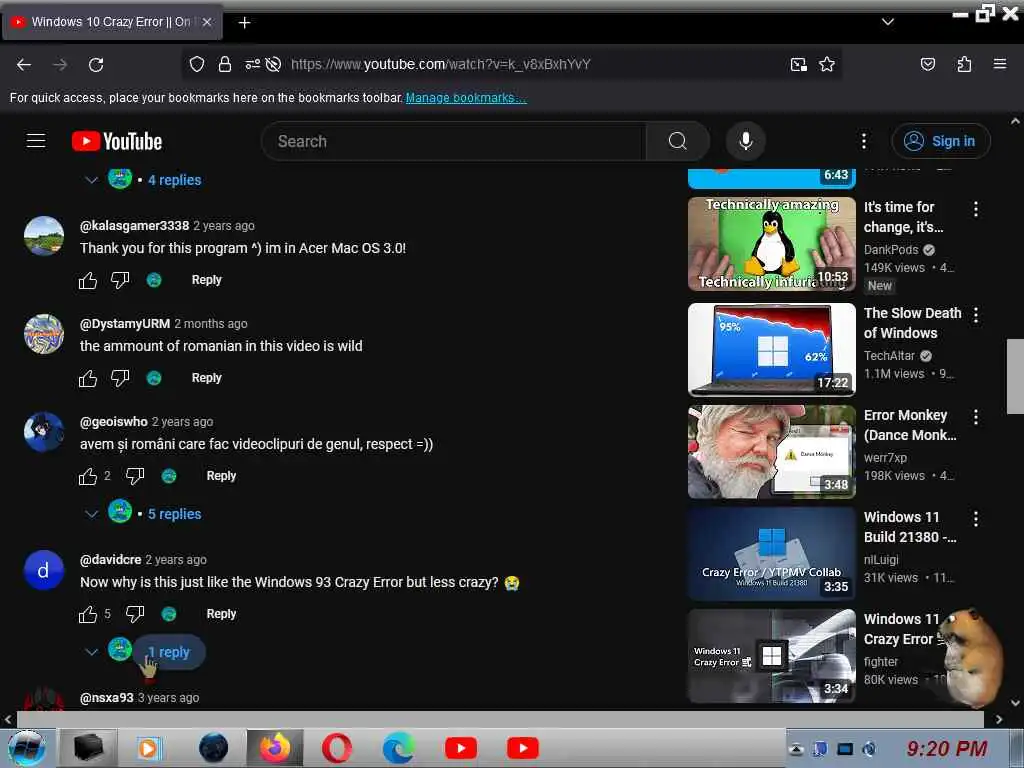Image resolution: width=1024 pixels, height=768 pixels.
Task: Open @kalasgamer3338 channel name link
Action: pyautogui.click(x=135, y=225)
